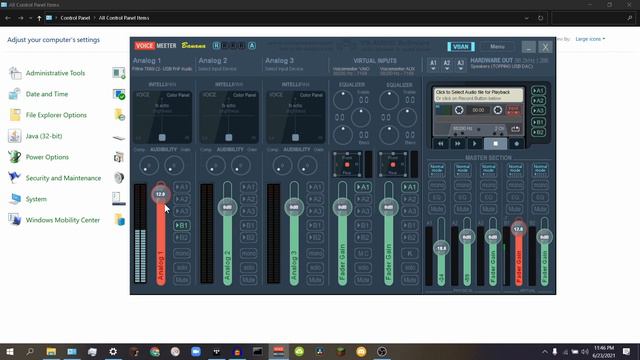Mute the Analog 1 strip

pos(182,280)
